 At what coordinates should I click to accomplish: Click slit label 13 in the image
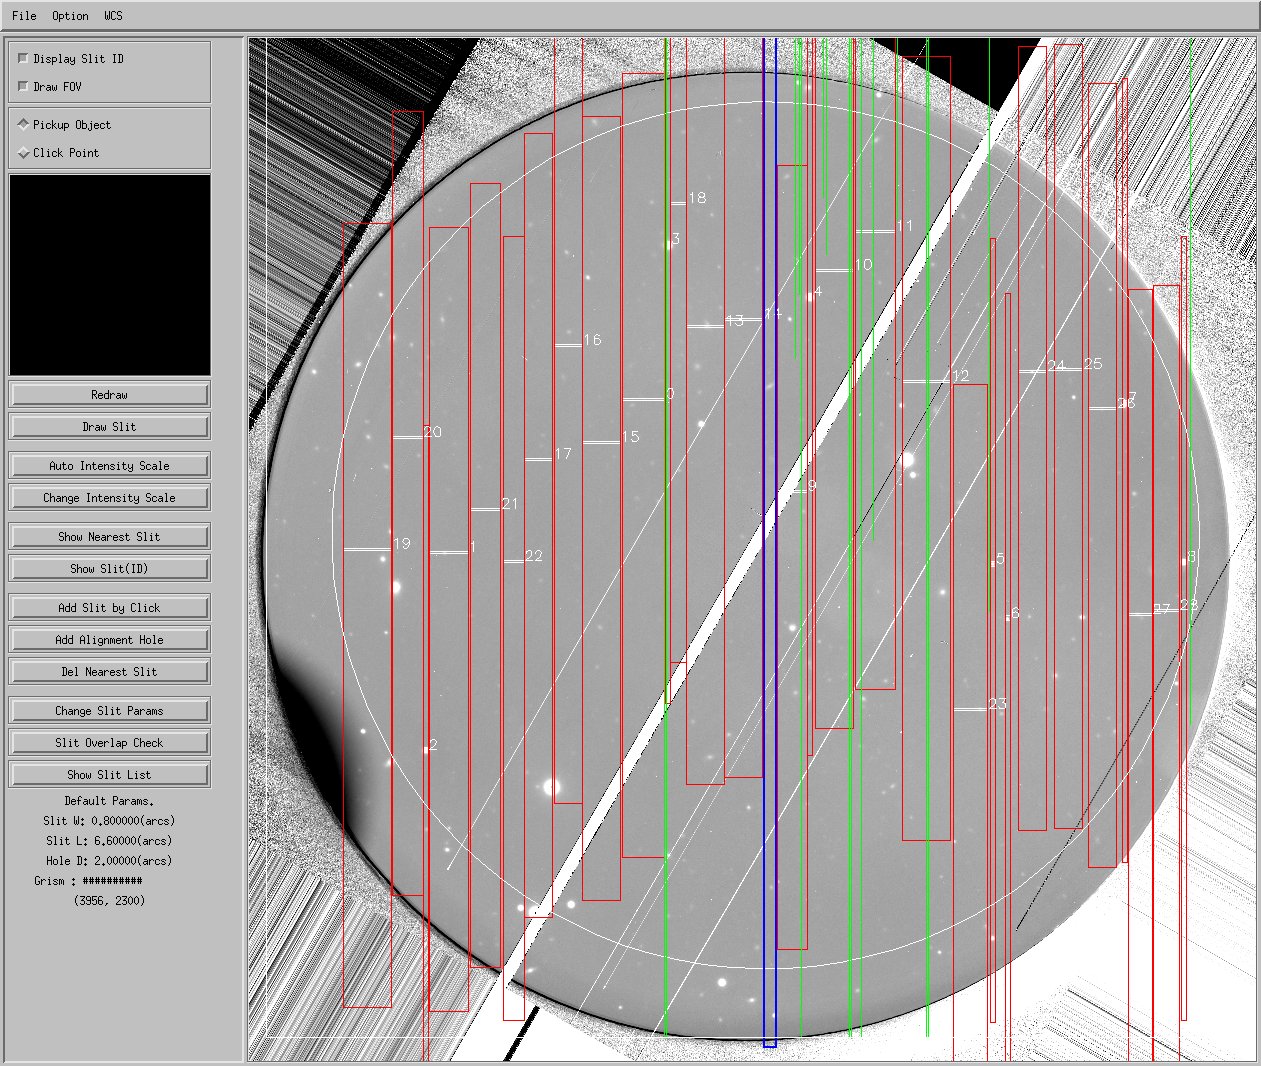point(735,321)
